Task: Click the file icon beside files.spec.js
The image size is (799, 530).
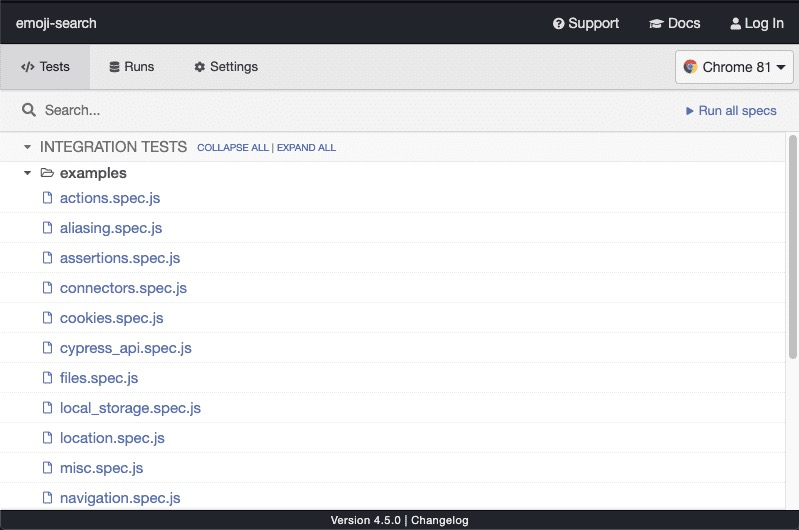Action: tap(47, 378)
